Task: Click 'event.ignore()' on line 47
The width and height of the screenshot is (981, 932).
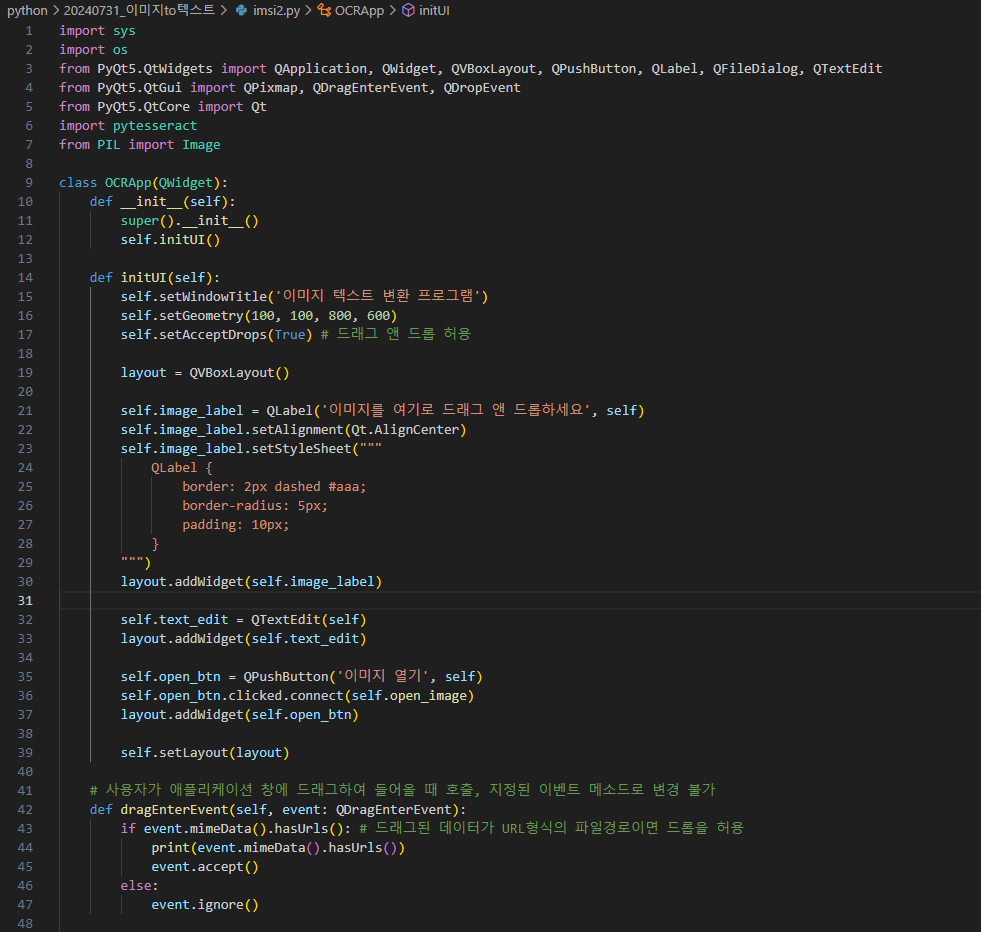Action: (205, 904)
